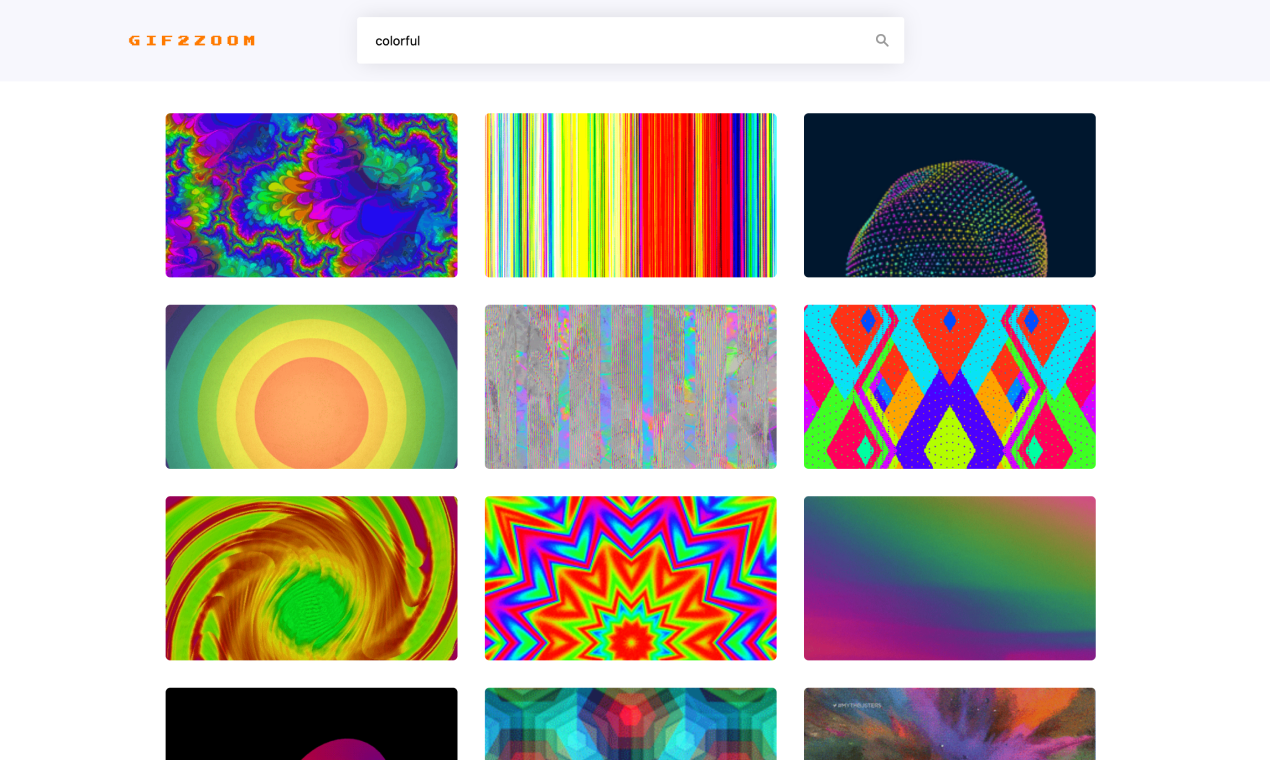The height and width of the screenshot is (760, 1270).
Task: View the concentric rainbow circles GIF
Action: (311, 386)
